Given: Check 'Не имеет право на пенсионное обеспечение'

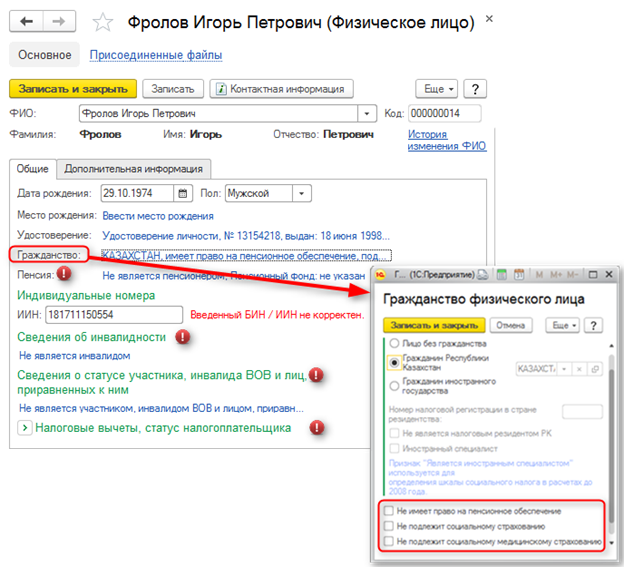Looking at the screenshot, I should click(x=388, y=511).
